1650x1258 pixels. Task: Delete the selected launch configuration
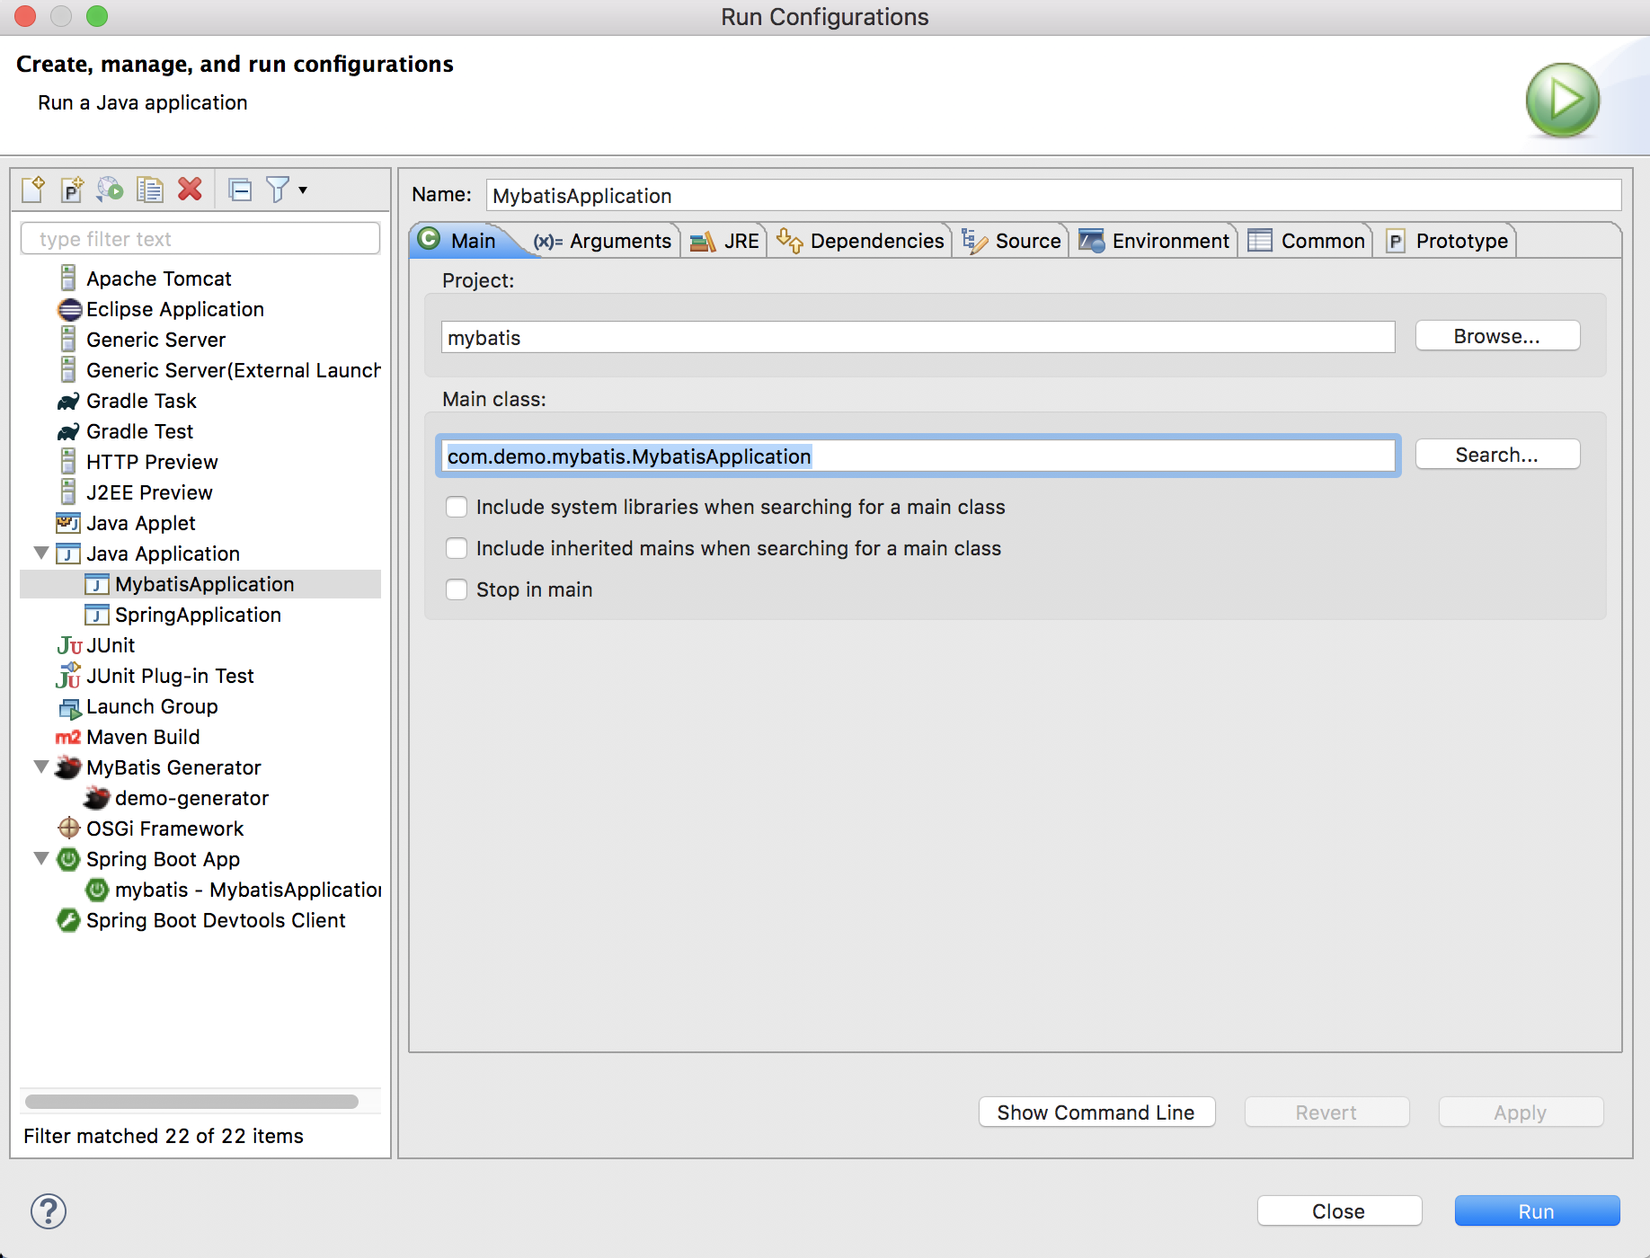click(190, 189)
